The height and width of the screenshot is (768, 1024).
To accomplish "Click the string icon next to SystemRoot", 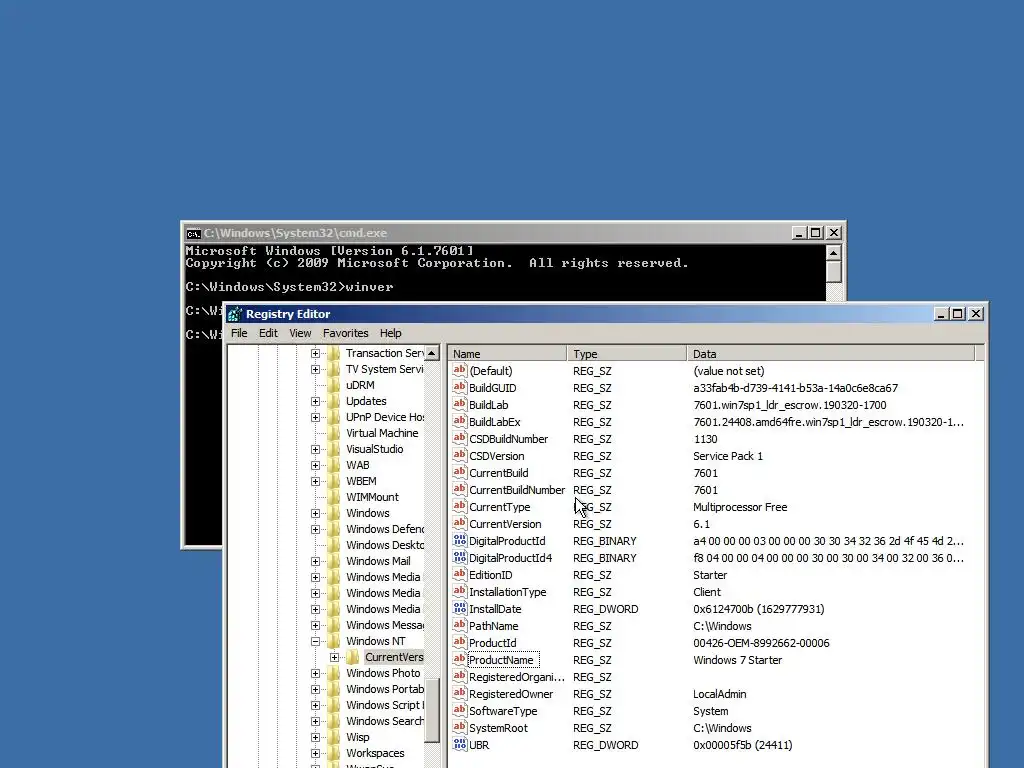I will pyautogui.click(x=460, y=727).
